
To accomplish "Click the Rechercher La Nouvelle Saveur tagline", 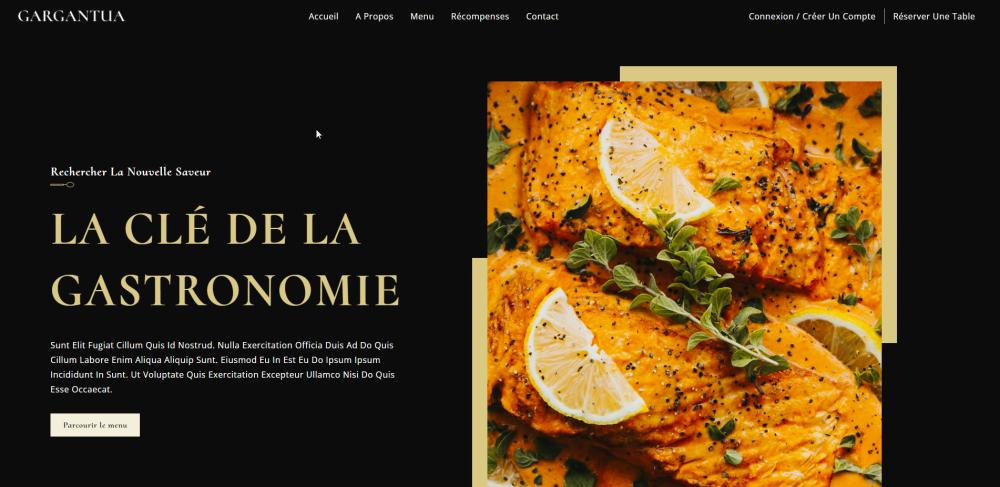I will coord(131,171).
